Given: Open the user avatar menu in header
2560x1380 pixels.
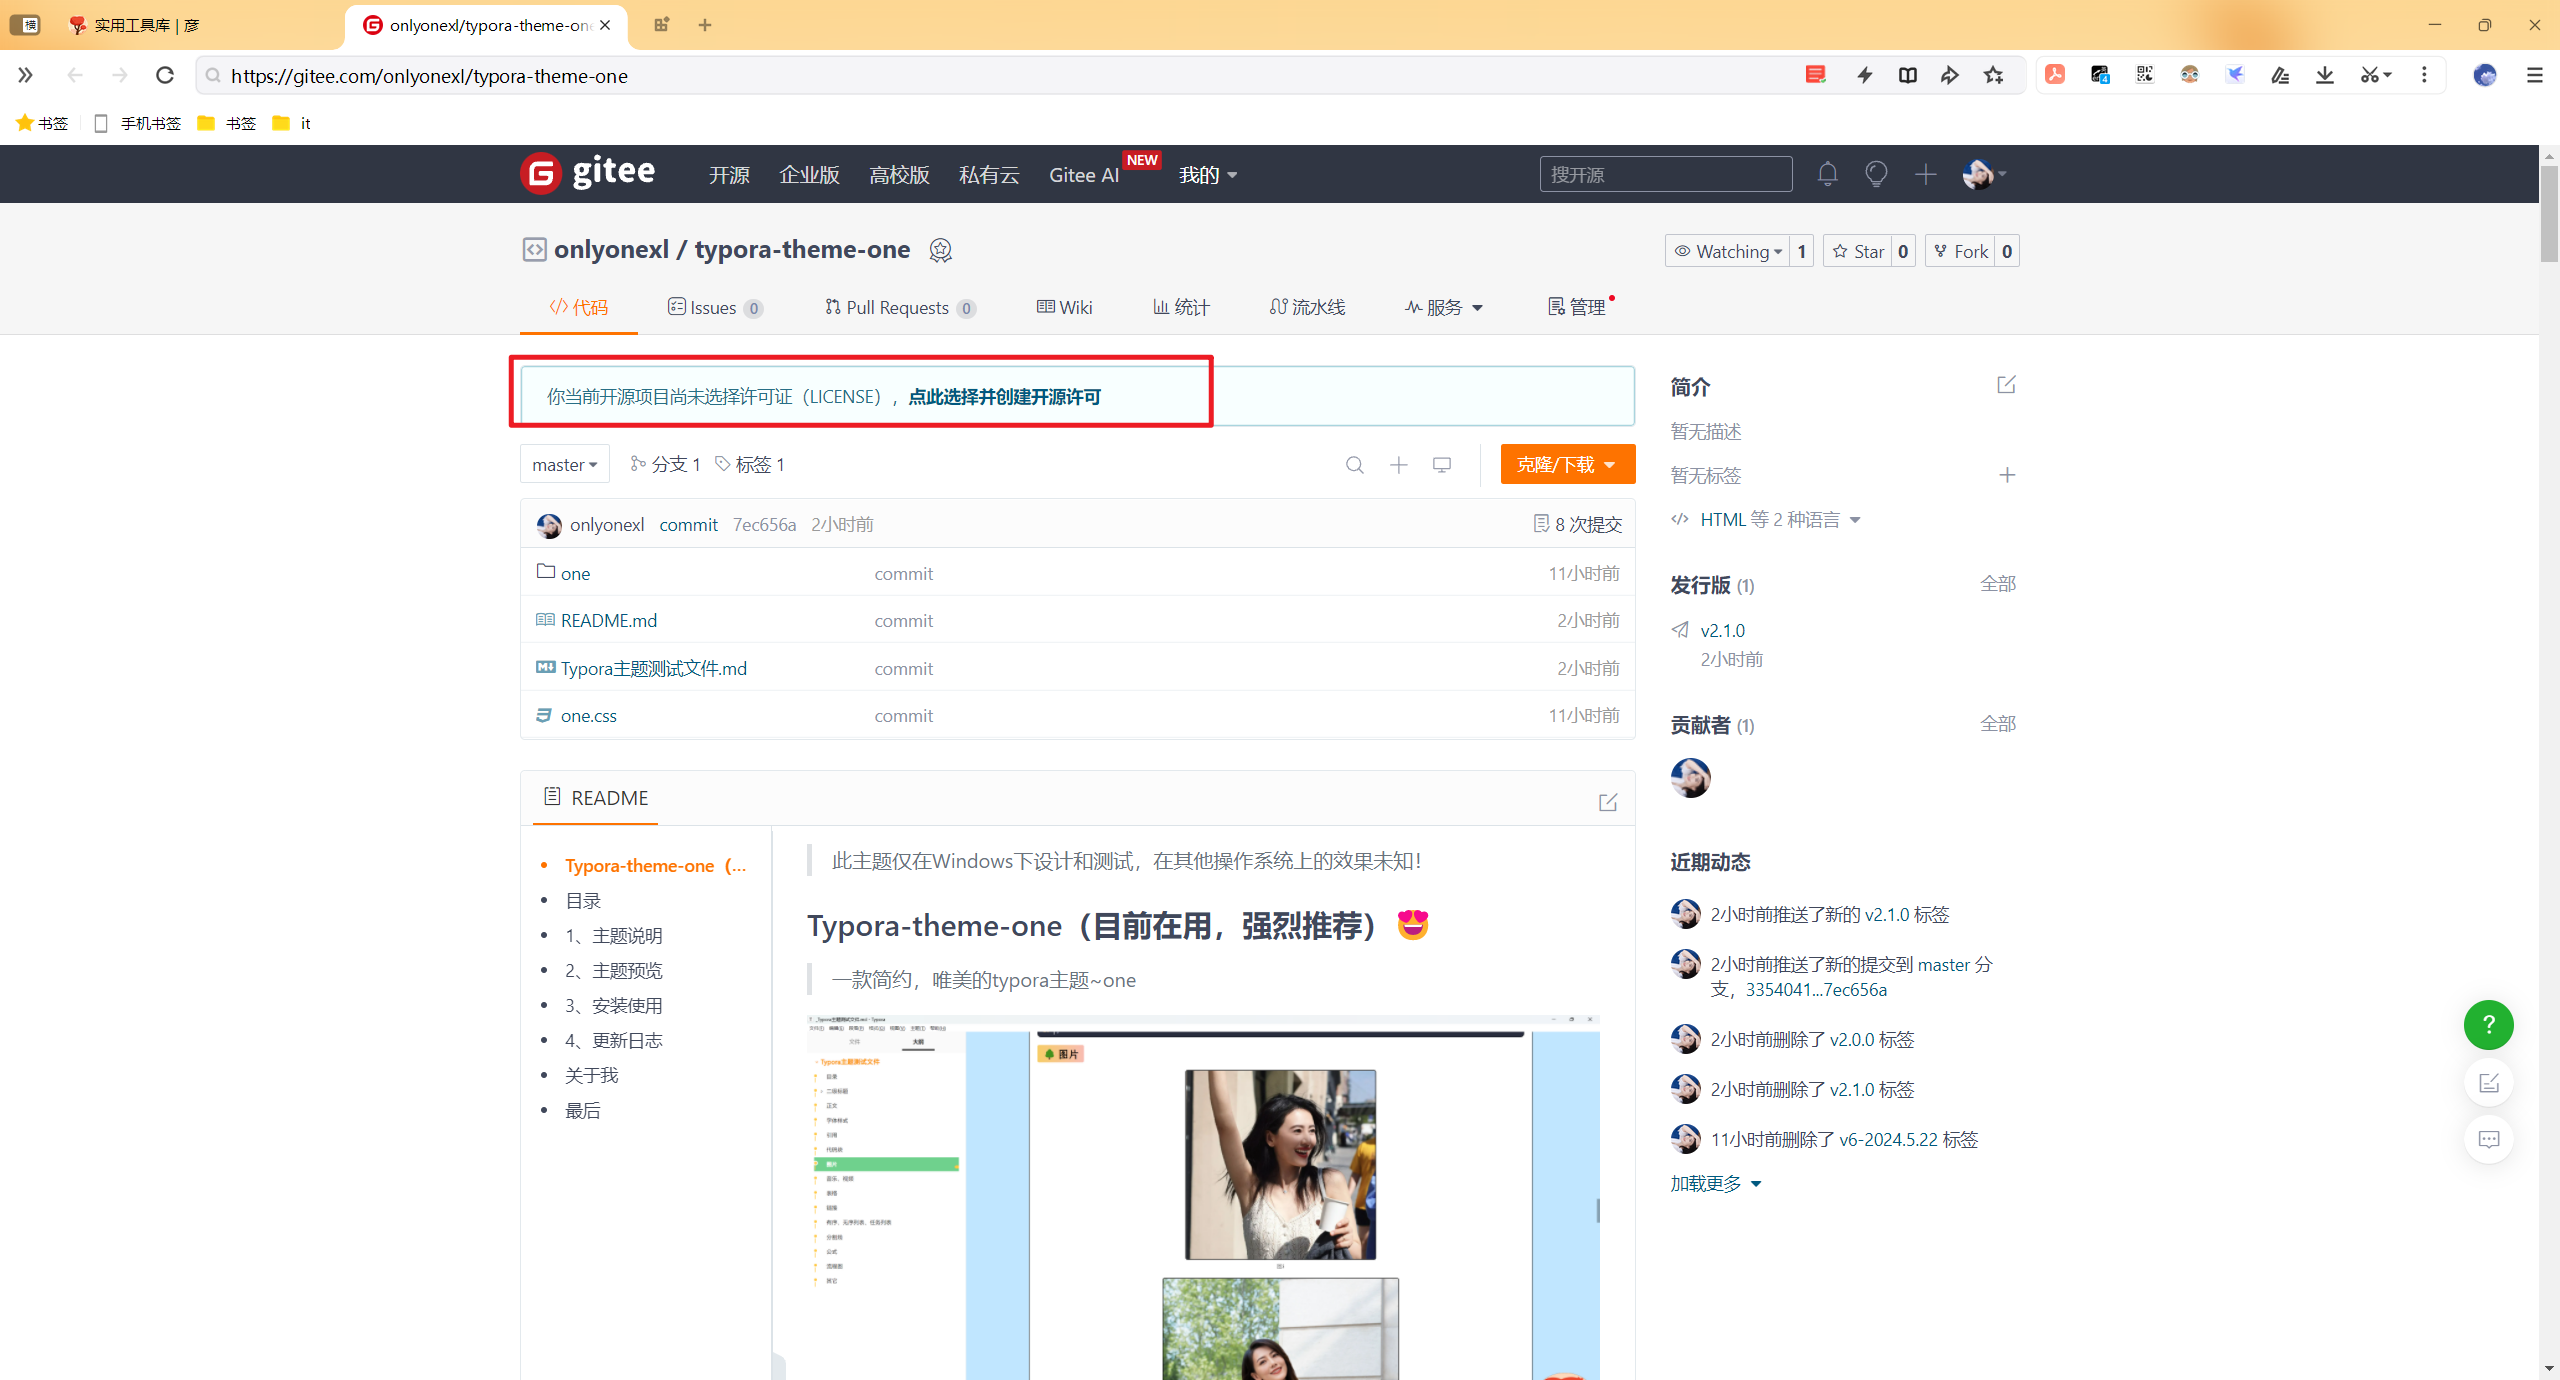Looking at the screenshot, I should point(1984,174).
